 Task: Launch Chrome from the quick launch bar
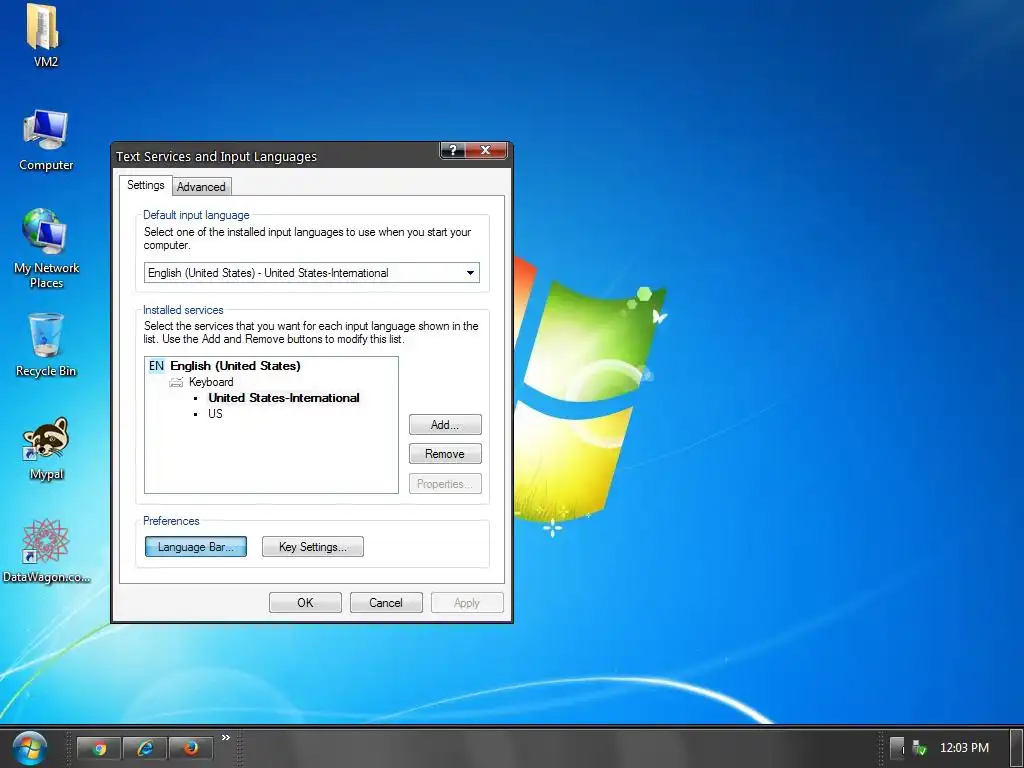[99, 748]
